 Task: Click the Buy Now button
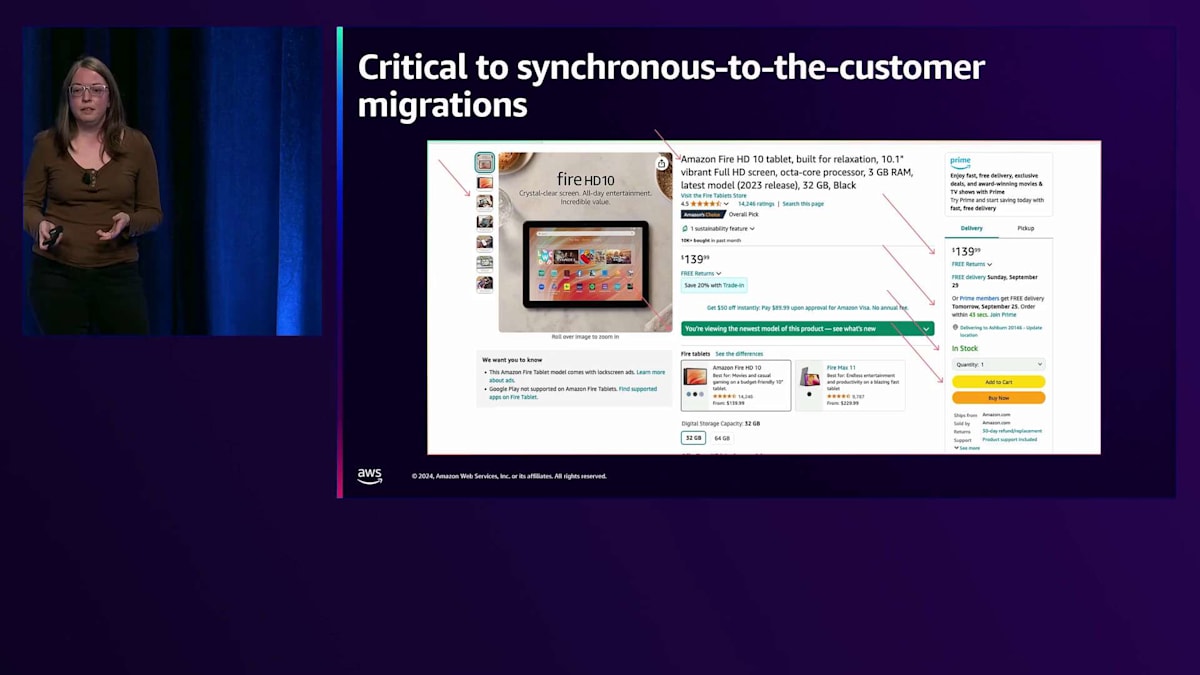(998, 398)
